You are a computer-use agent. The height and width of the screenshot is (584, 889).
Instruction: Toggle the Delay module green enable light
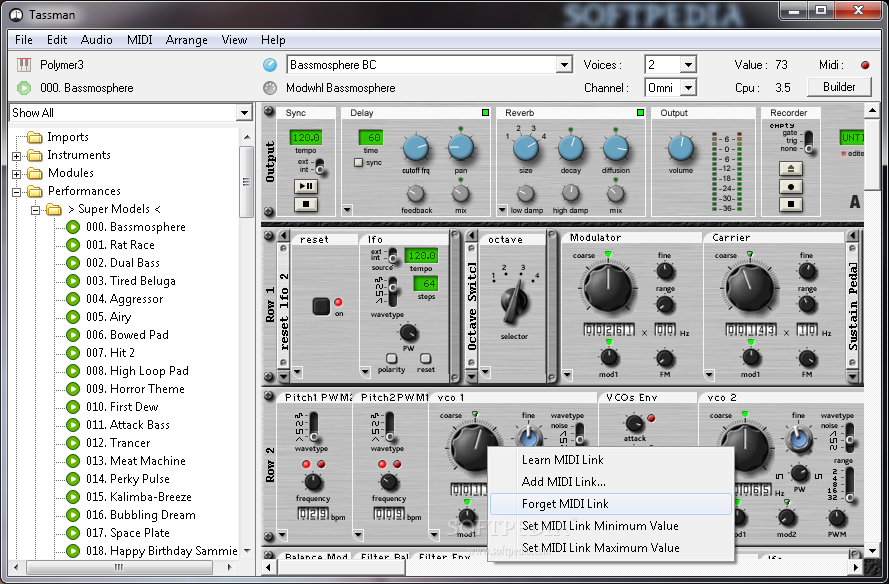pos(485,113)
